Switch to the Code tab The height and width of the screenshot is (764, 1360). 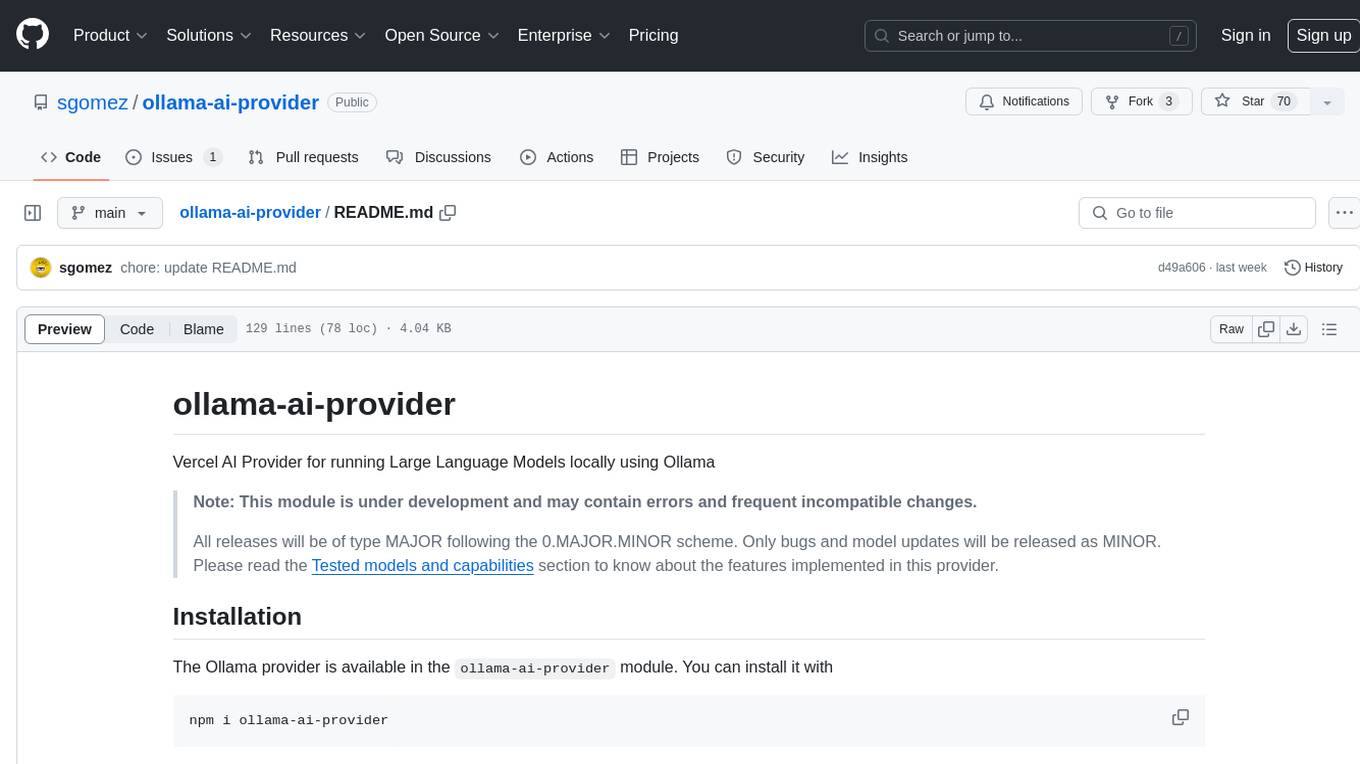70,157
